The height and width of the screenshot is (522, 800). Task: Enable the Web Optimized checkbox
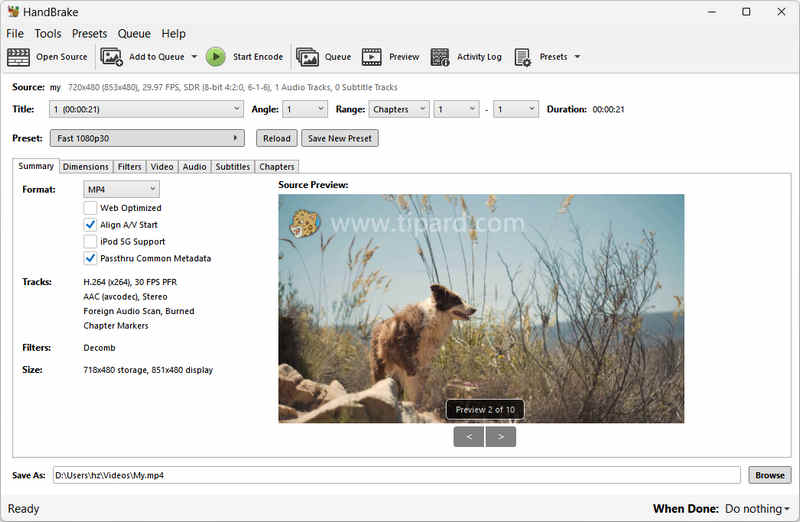pyautogui.click(x=90, y=208)
